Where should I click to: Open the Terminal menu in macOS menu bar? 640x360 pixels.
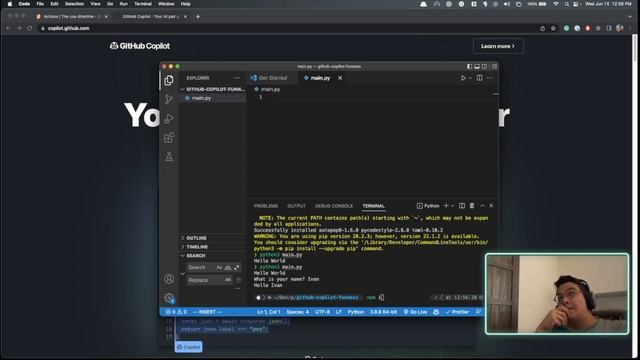pyautogui.click(x=143, y=4)
